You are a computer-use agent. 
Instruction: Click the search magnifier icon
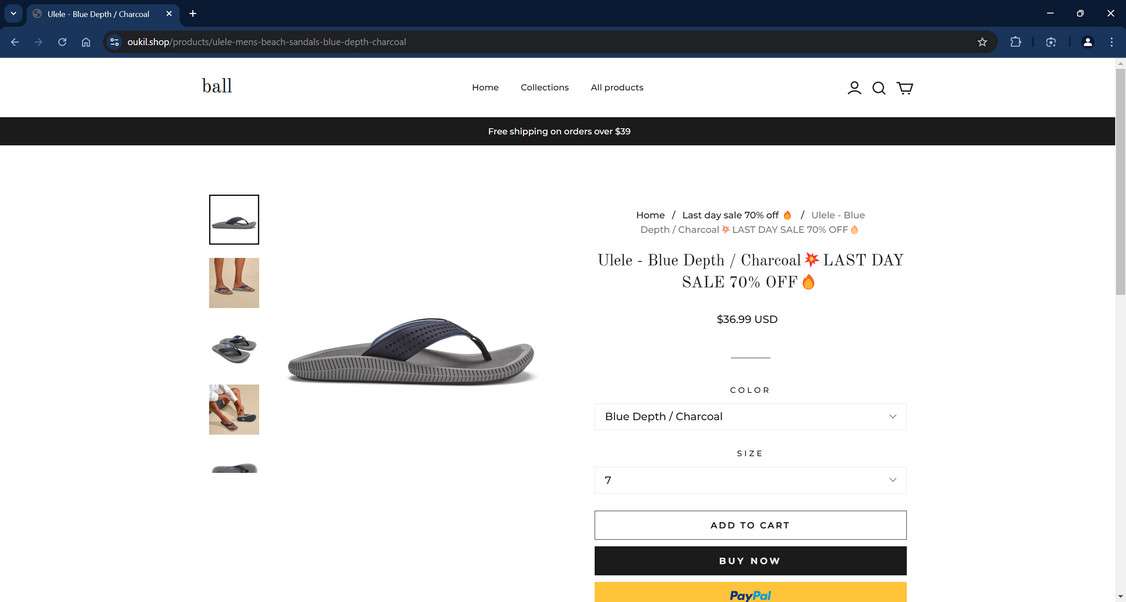pos(878,88)
